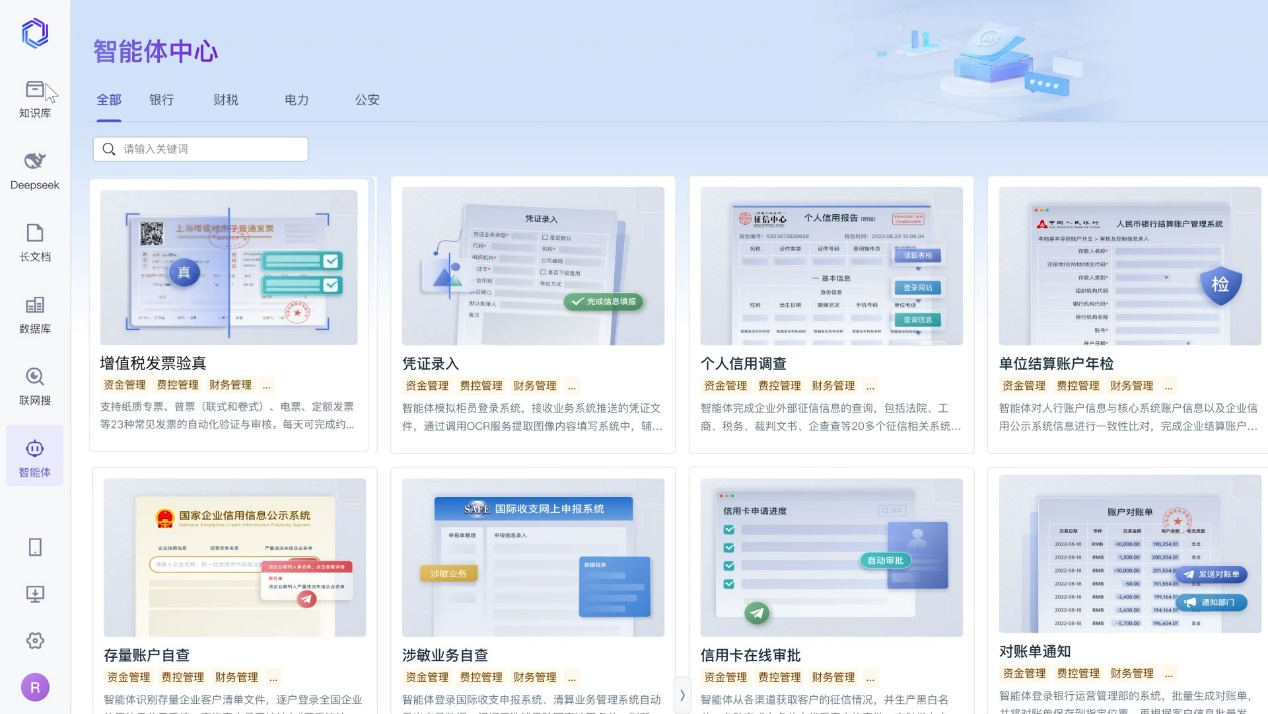Viewport: 1268px width, 714px height.
Task: Open the 知识库 section in sidebar
Action: [34, 96]
